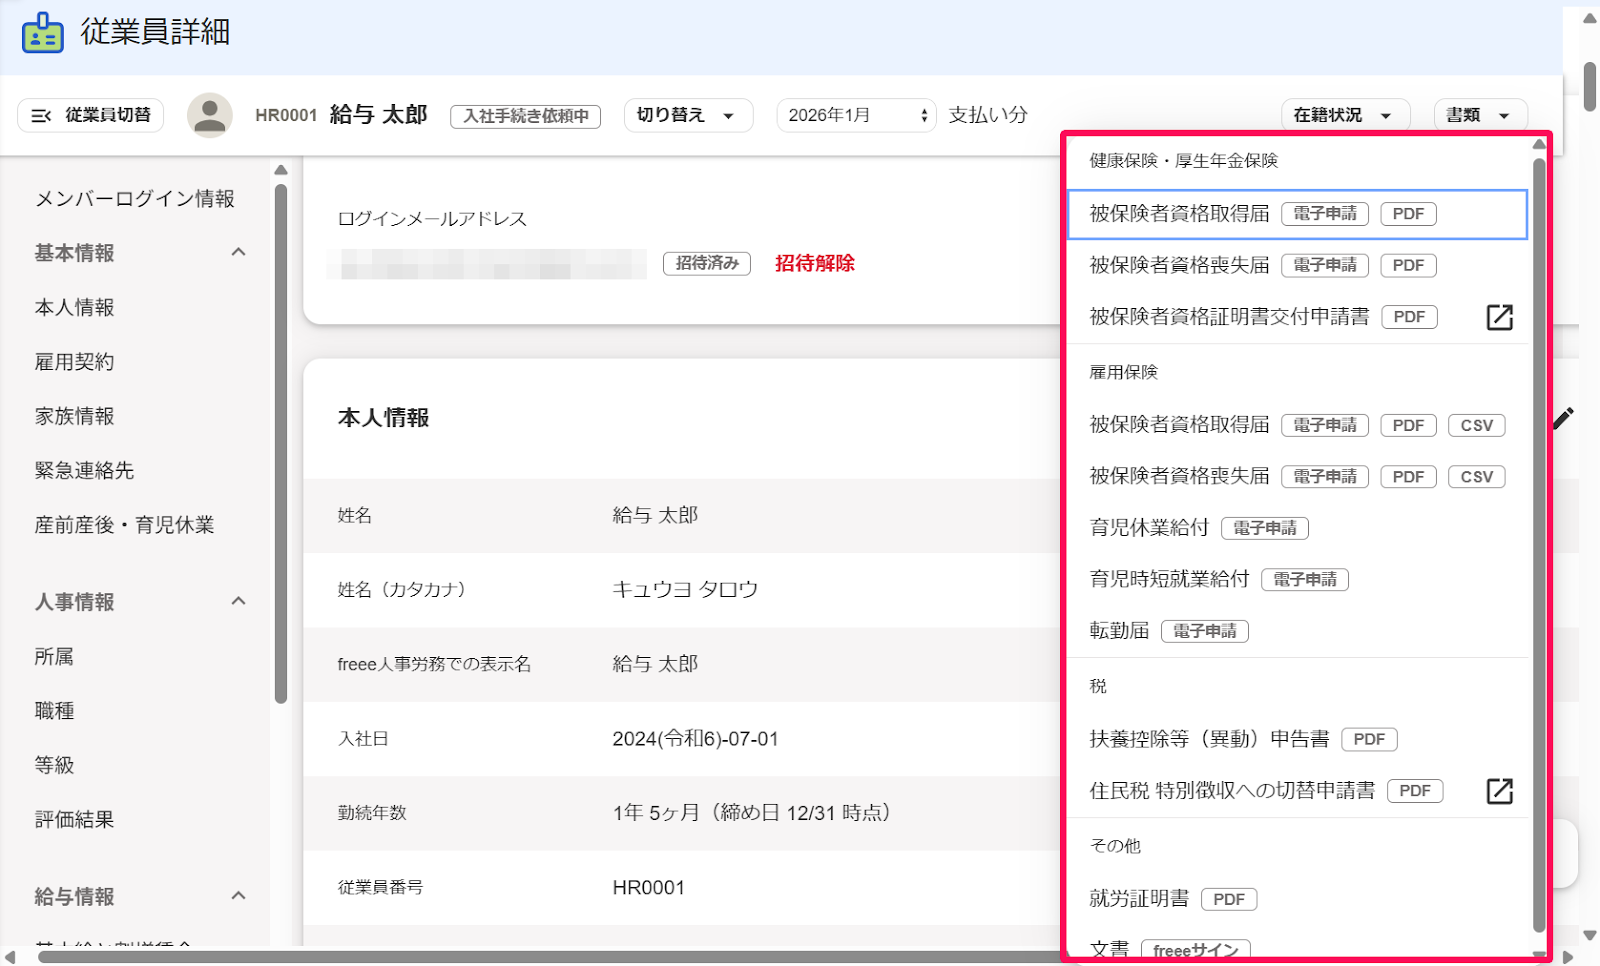
Task: Select 家族情報 in the sidebar
Action: [x=75, y=416]
